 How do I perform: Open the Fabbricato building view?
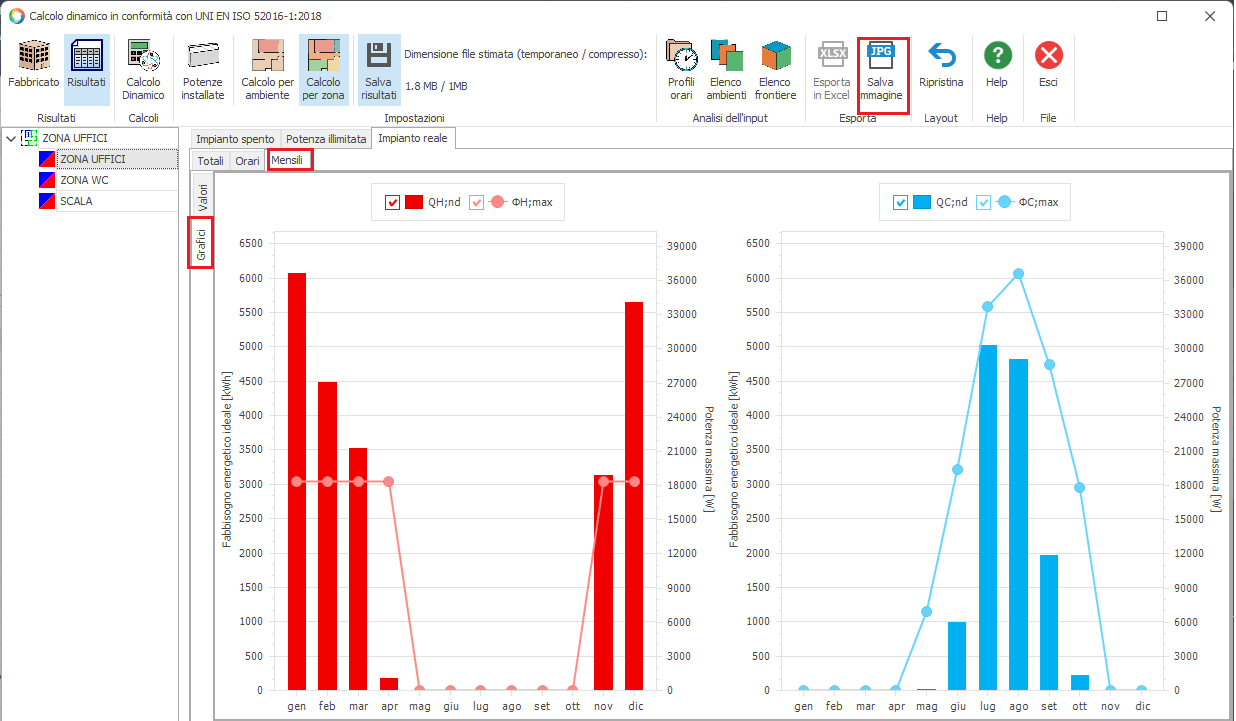34,68
